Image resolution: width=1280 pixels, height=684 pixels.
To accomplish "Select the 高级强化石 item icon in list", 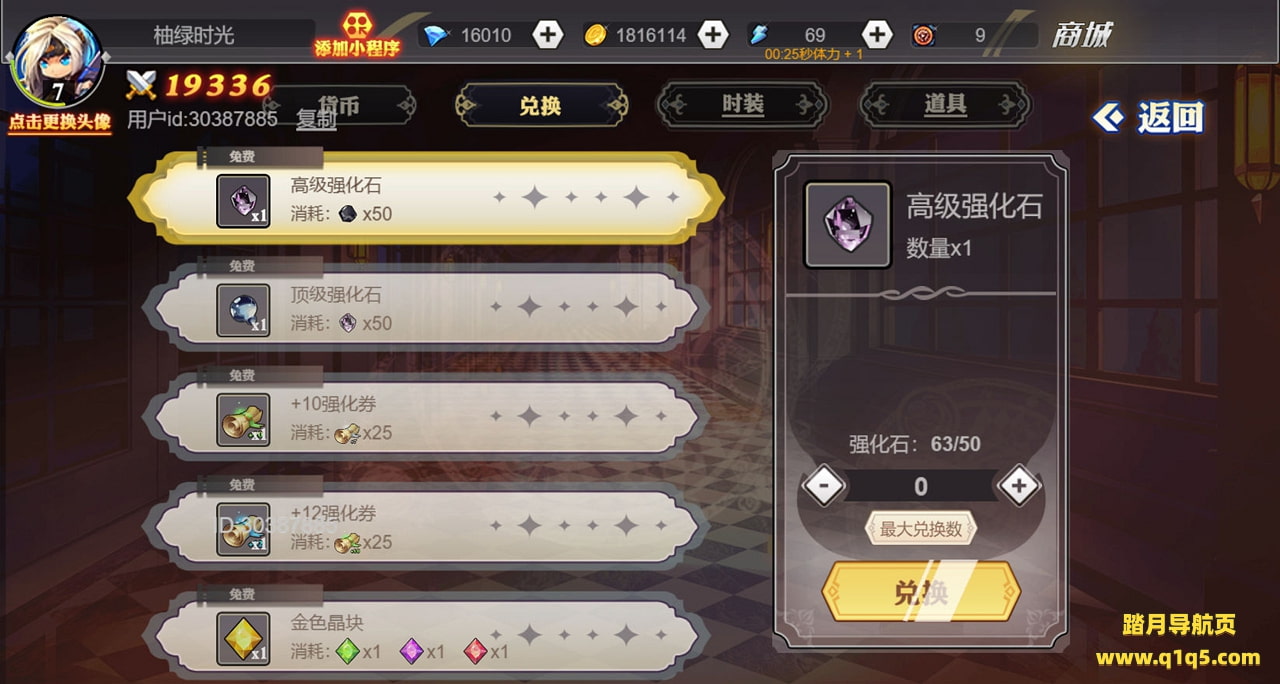I will [x=243, y=201].
